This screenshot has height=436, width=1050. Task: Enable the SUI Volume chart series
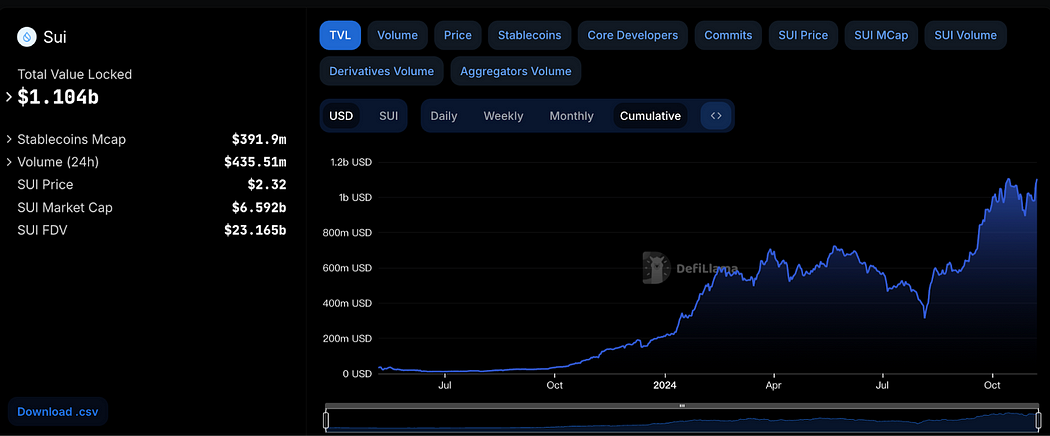[966, 35]
